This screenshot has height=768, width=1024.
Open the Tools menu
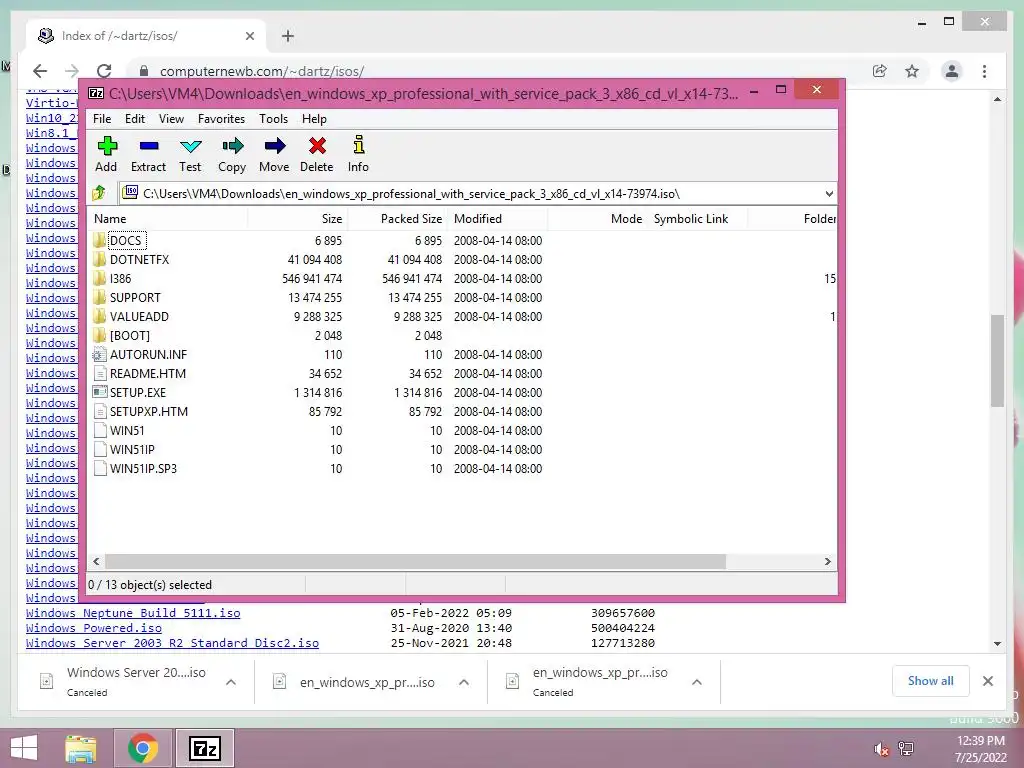coord(273,119)
